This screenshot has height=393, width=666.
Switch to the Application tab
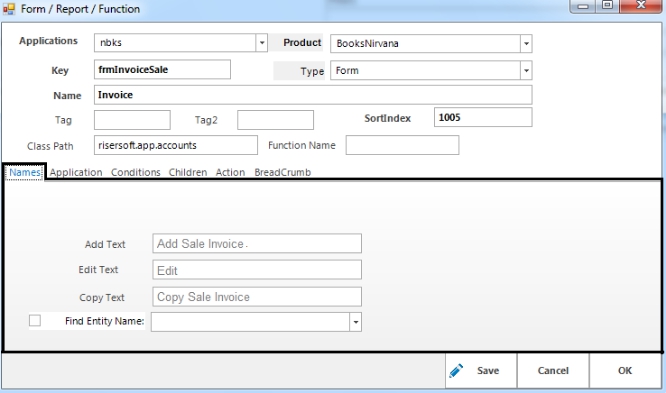[x=76, y=172]
